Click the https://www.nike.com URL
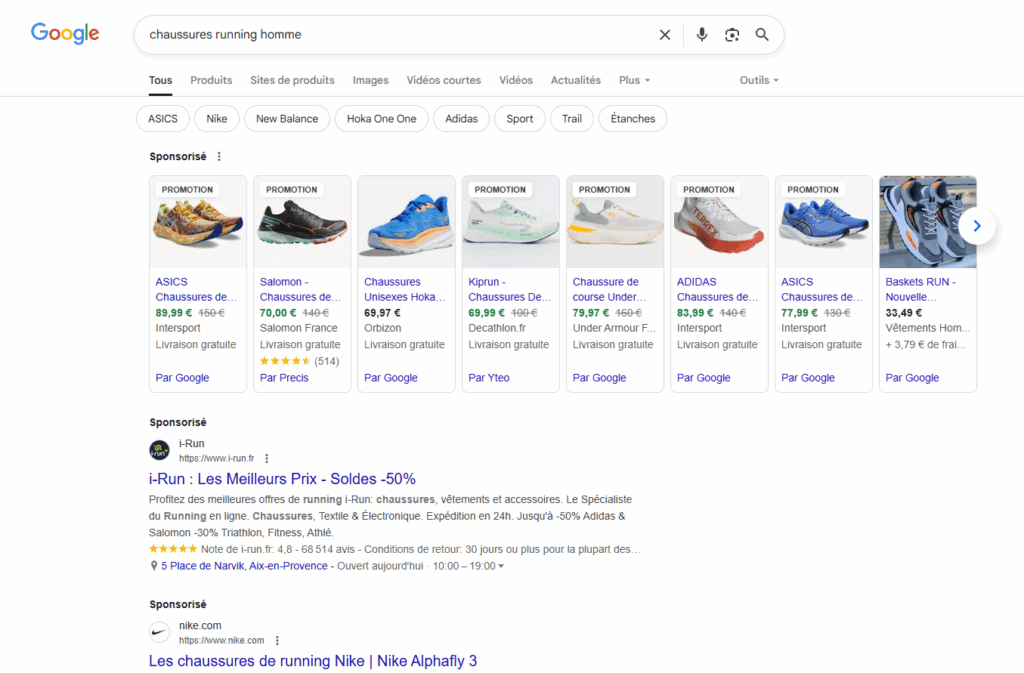Screen dimensions: 1024x673 (x=221, y=640)
